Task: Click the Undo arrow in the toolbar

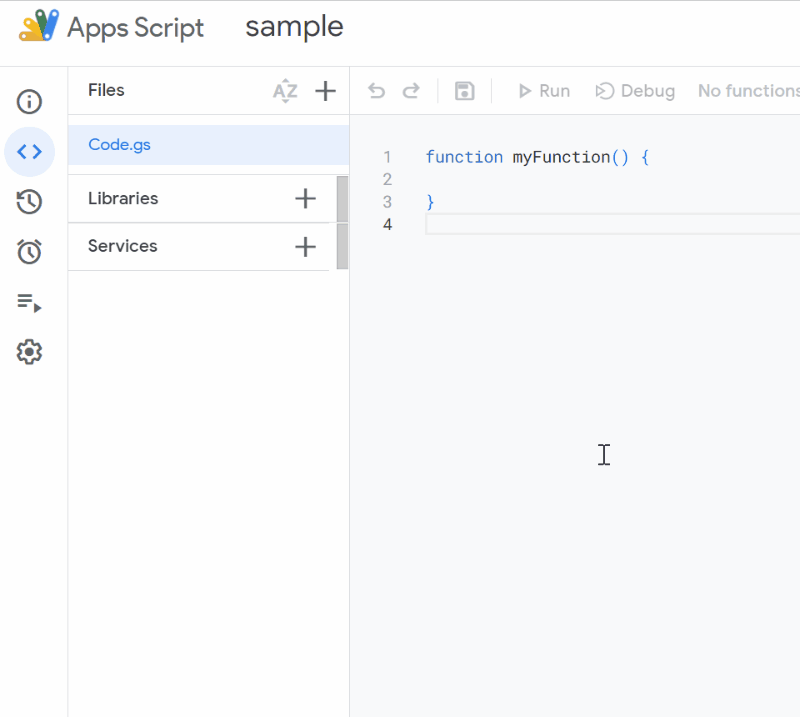Action: (377, 92)
